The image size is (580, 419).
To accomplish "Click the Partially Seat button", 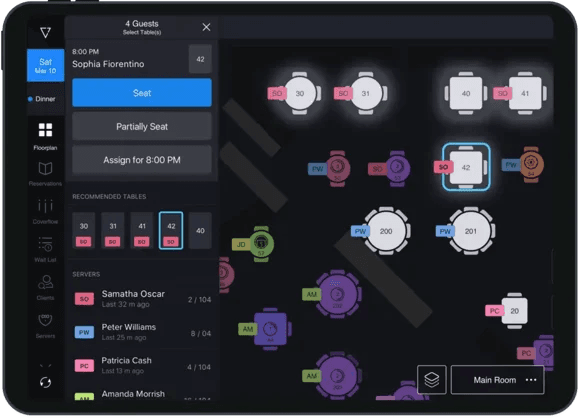I will pos(142,126).
